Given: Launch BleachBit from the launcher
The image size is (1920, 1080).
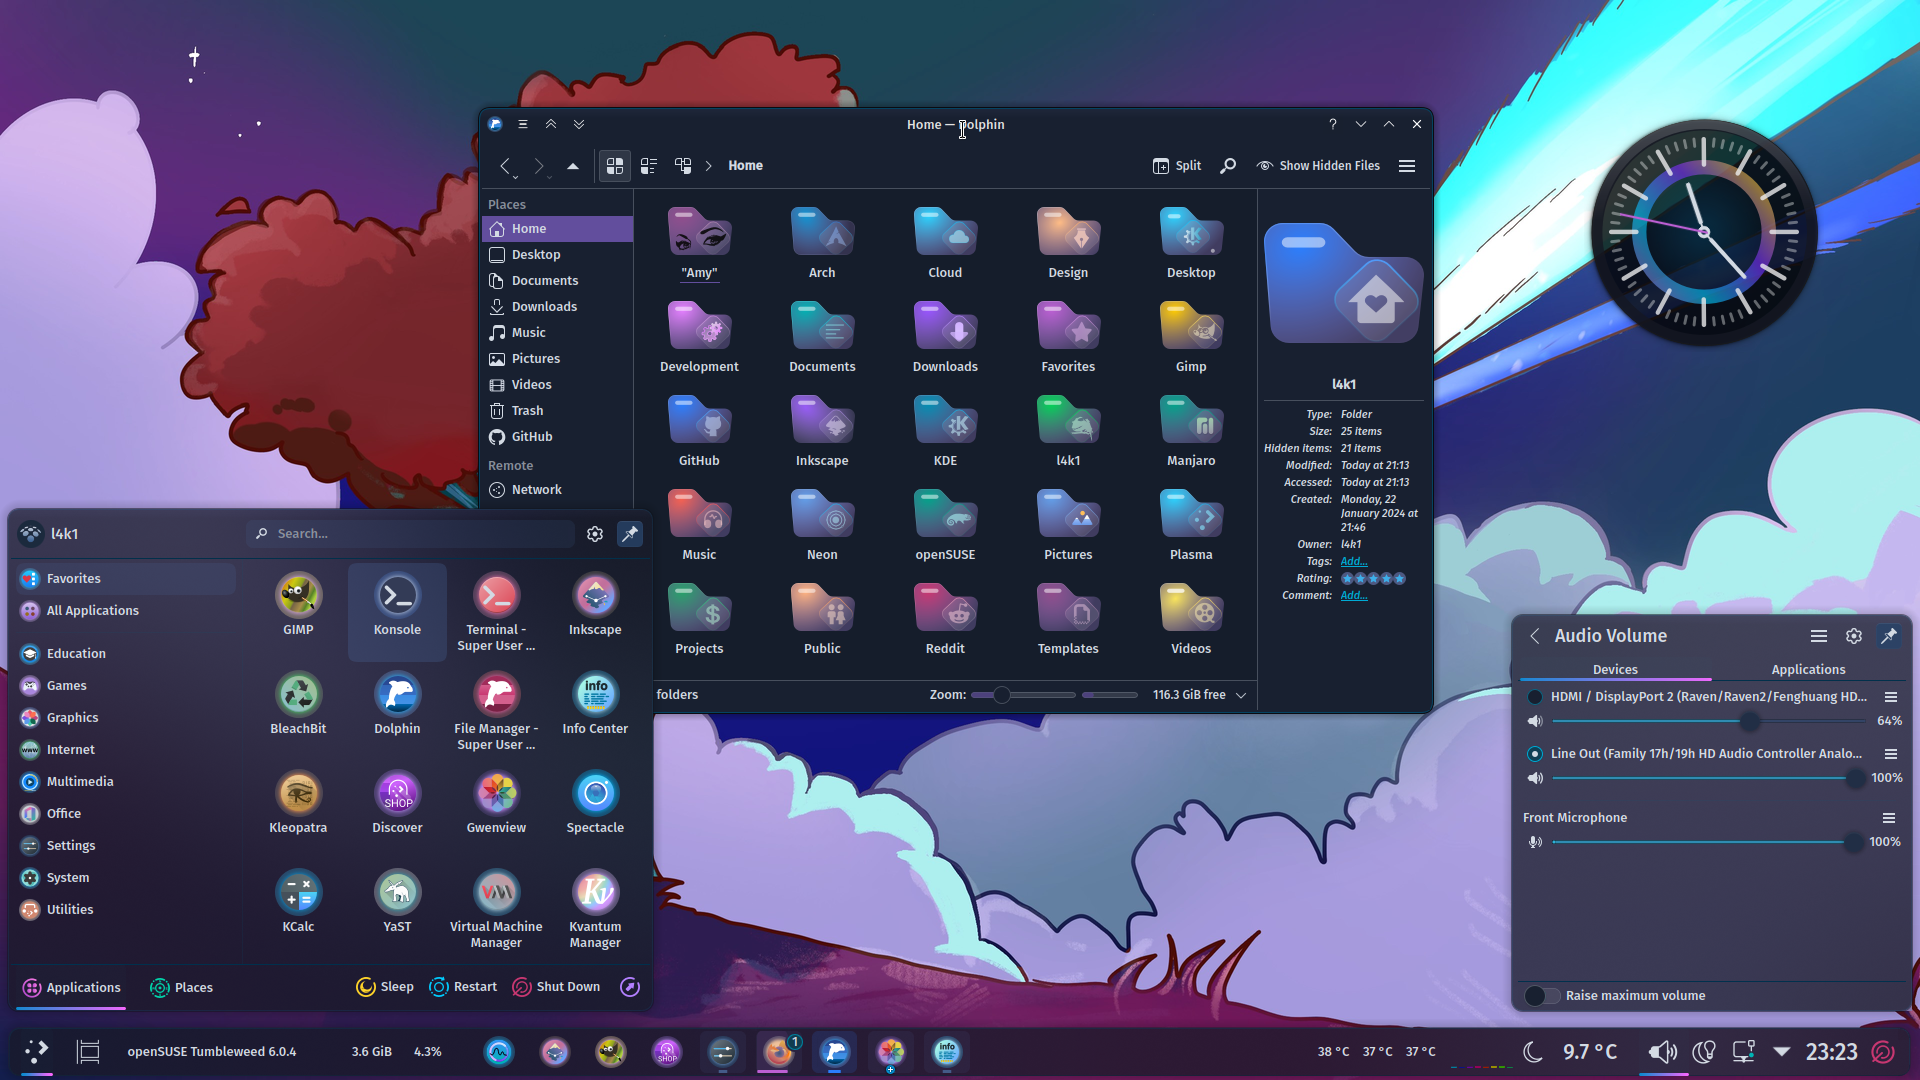Looking at the screenshot, I should point(298,705).
